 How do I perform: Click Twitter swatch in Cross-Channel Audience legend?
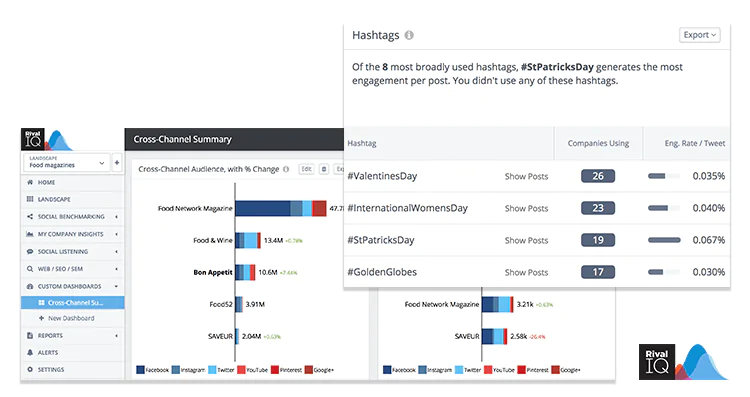(212, 370)
